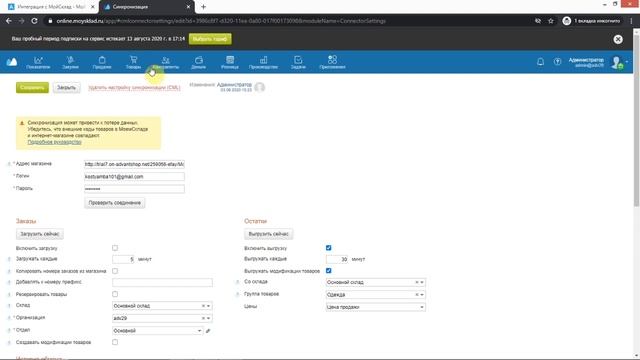Go back in the browser
Viewport: 640px width, 360px height.
[x=9, y=21]
